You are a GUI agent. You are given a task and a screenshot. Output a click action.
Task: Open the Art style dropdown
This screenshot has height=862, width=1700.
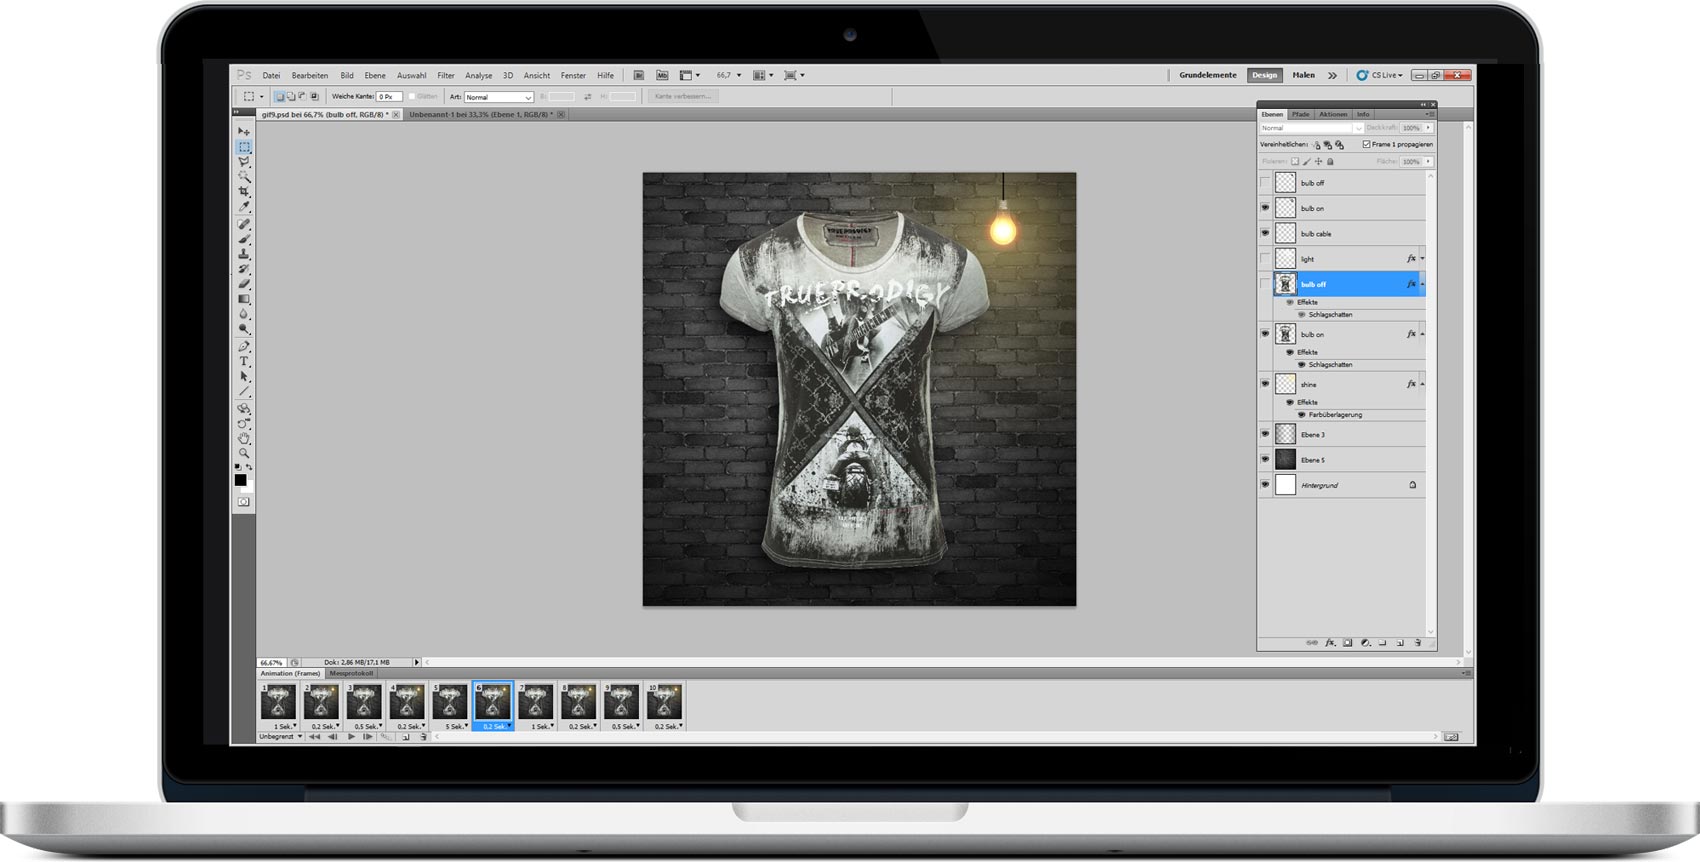[498, 97]
